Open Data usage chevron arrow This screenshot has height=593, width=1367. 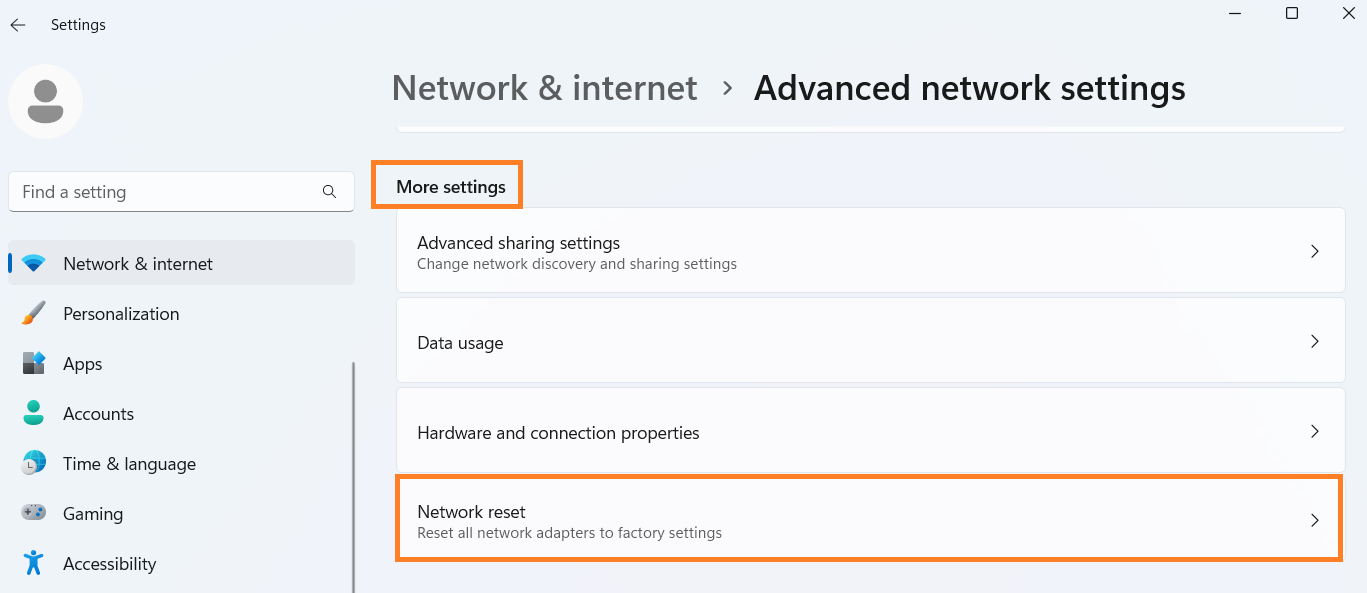1315,342
